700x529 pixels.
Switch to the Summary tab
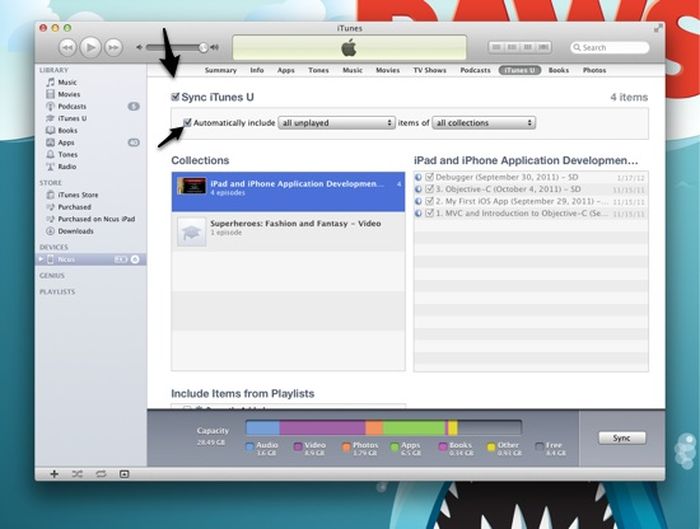point(221,70)
